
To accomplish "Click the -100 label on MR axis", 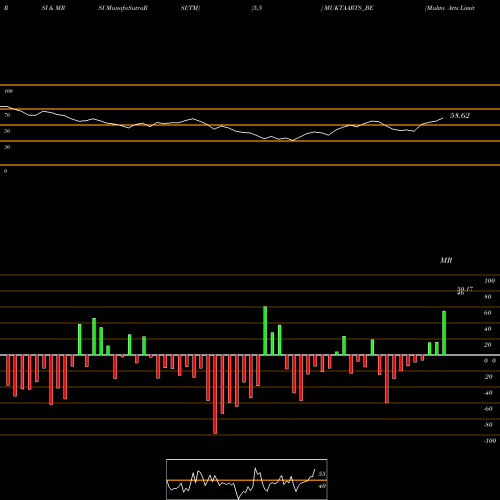I will [490, 441].
